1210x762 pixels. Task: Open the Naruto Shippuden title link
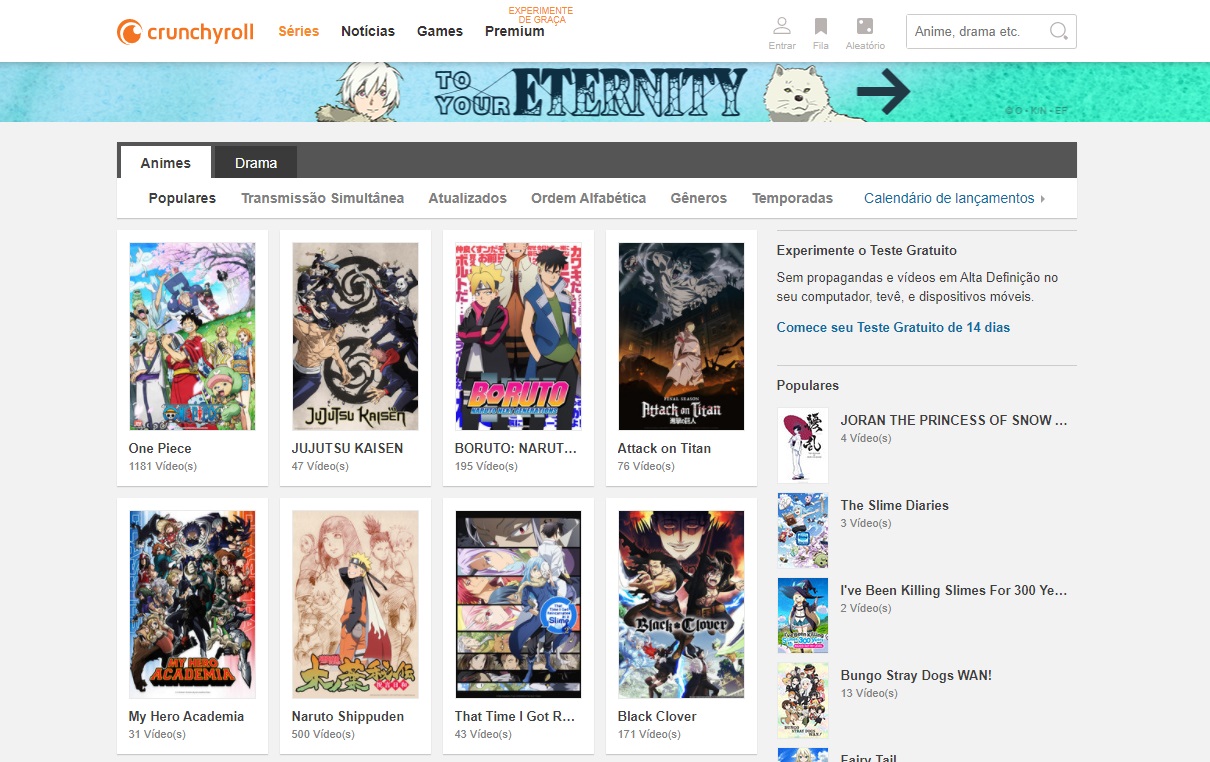[348, 716]
